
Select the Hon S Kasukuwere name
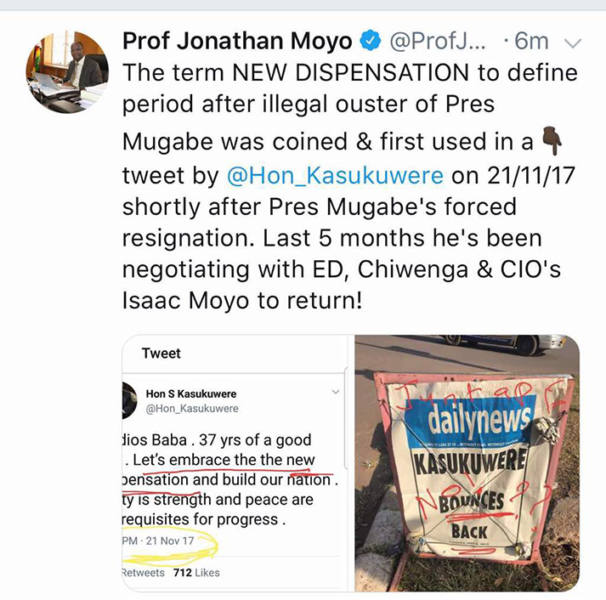pyautogui.click(x=191, y=394)
